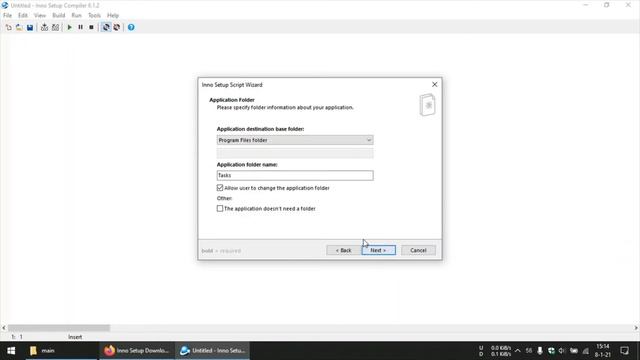Click the New script toolbar icon

pos(9,27)
